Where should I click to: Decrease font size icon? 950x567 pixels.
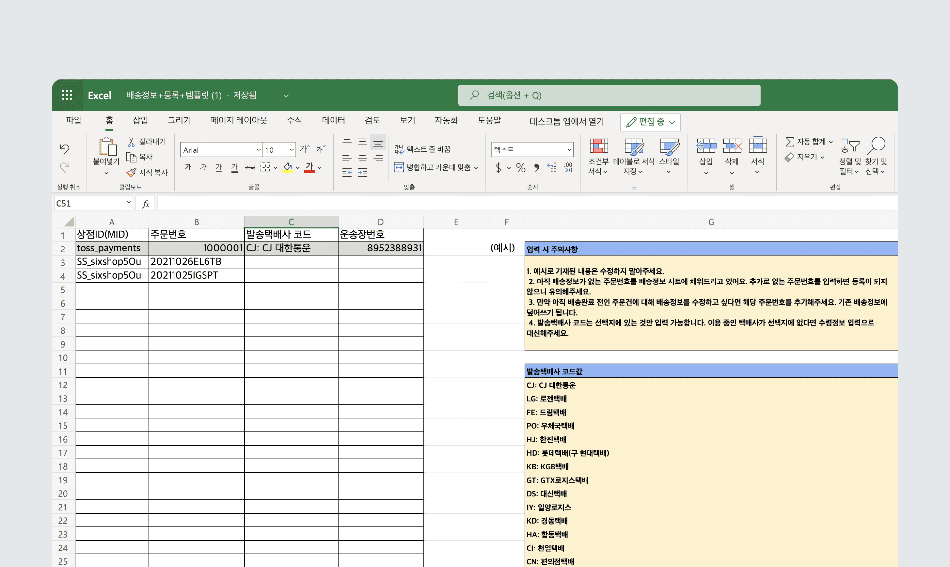(321, 149)
